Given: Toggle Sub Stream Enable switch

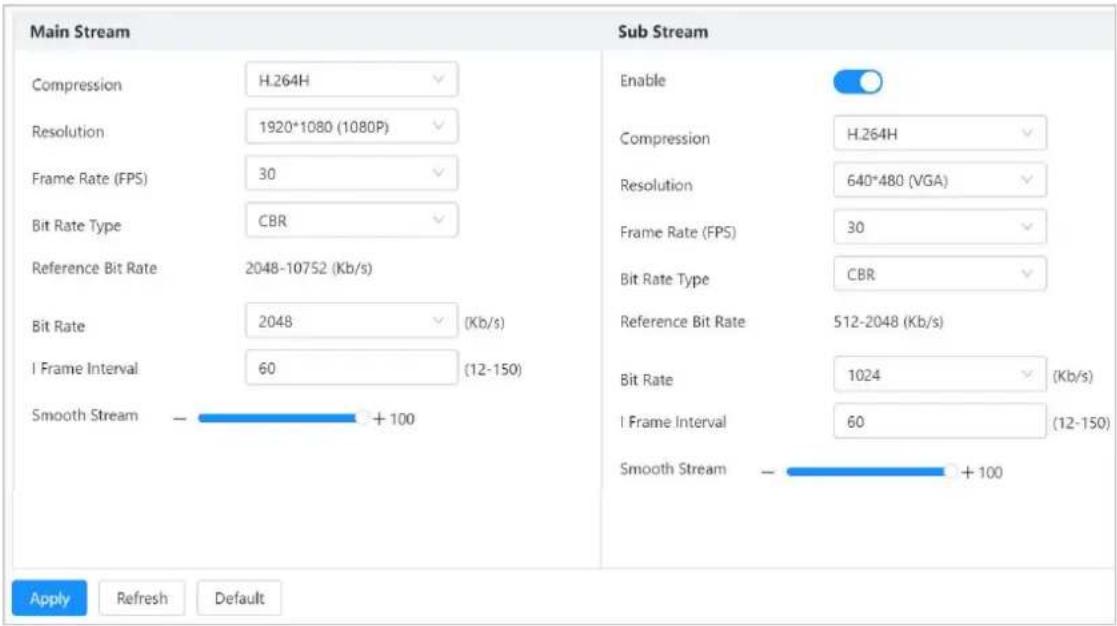Looking at the screenshot, I should [x=858, y=82].
